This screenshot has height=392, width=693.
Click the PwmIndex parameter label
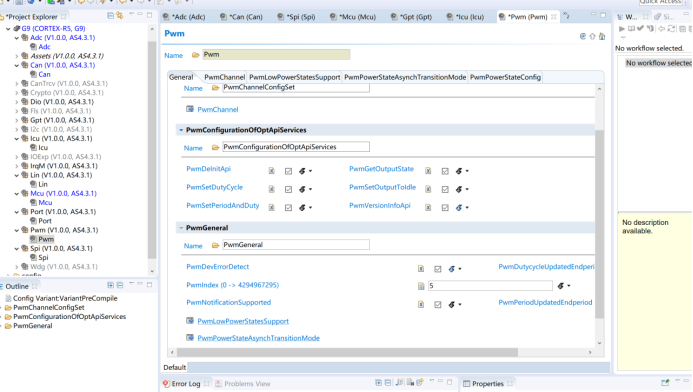pyautogui.click(x=232, y=285)
